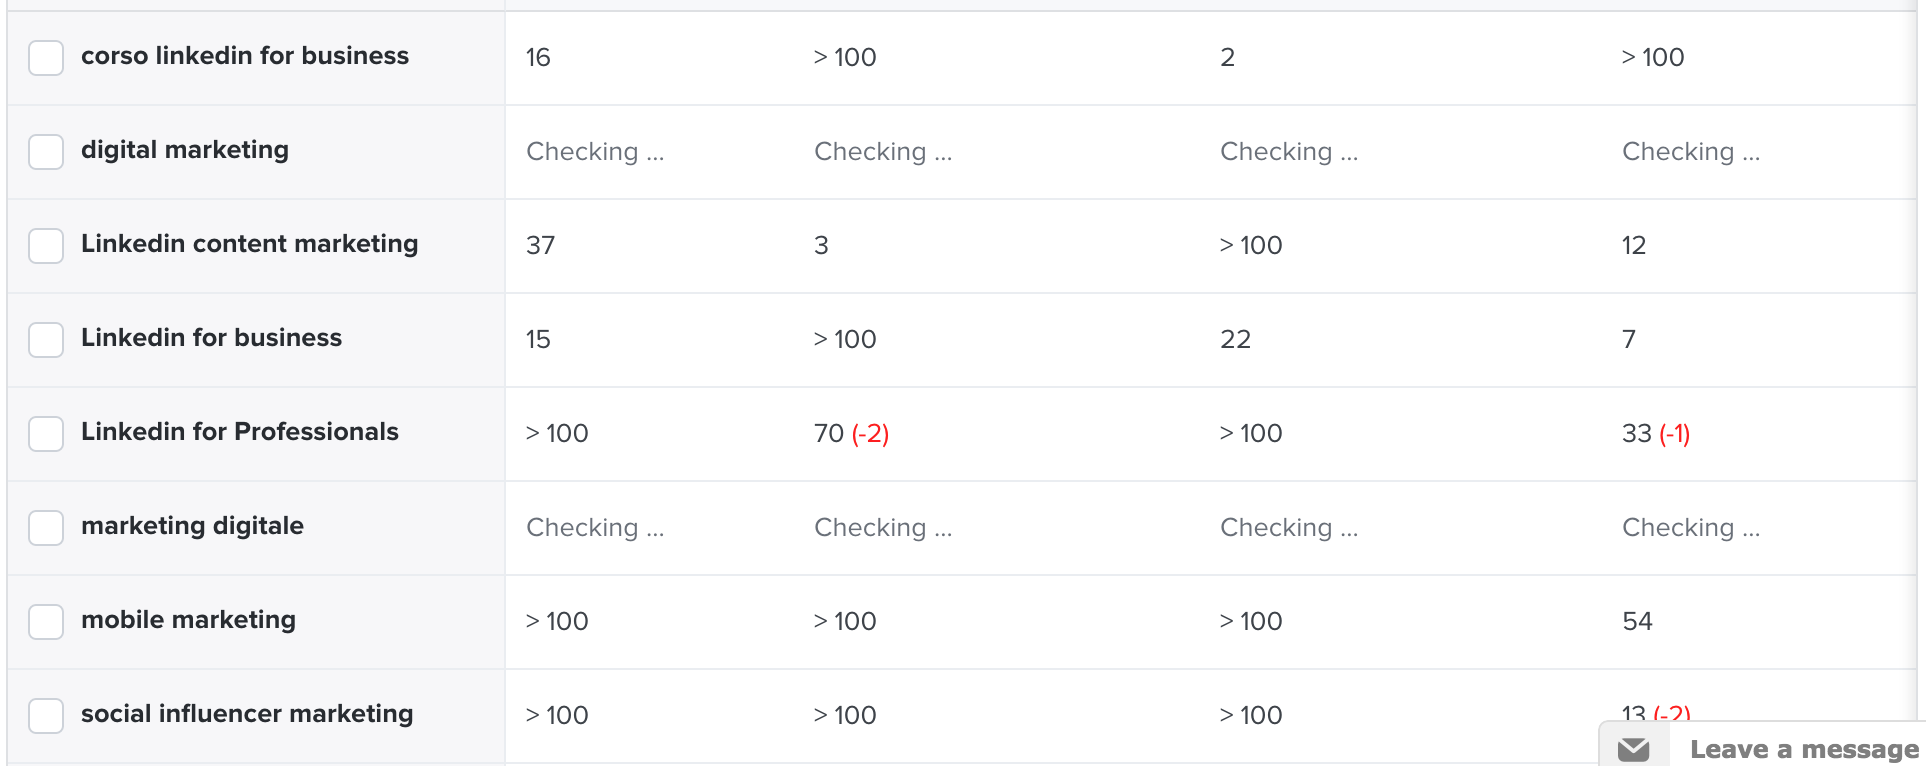Select the mobile marketing row checkbox
The width and height of the screenshot is (1926, 766).
[46, 622]
